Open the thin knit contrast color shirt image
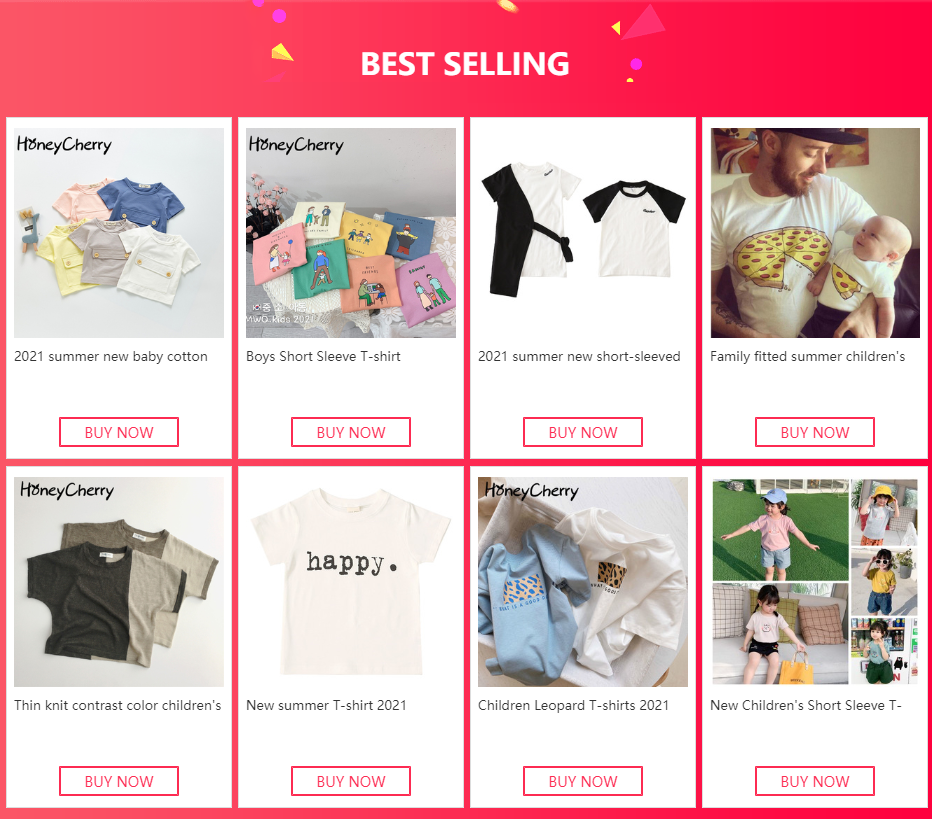This screenshot has height=819, width=932. coord(119,582)
